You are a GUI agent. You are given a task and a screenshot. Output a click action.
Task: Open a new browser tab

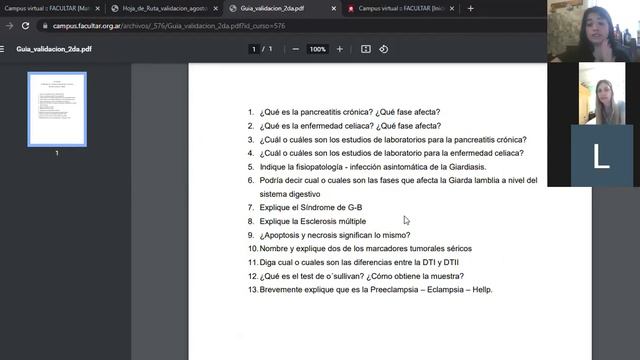pos(471,8)
